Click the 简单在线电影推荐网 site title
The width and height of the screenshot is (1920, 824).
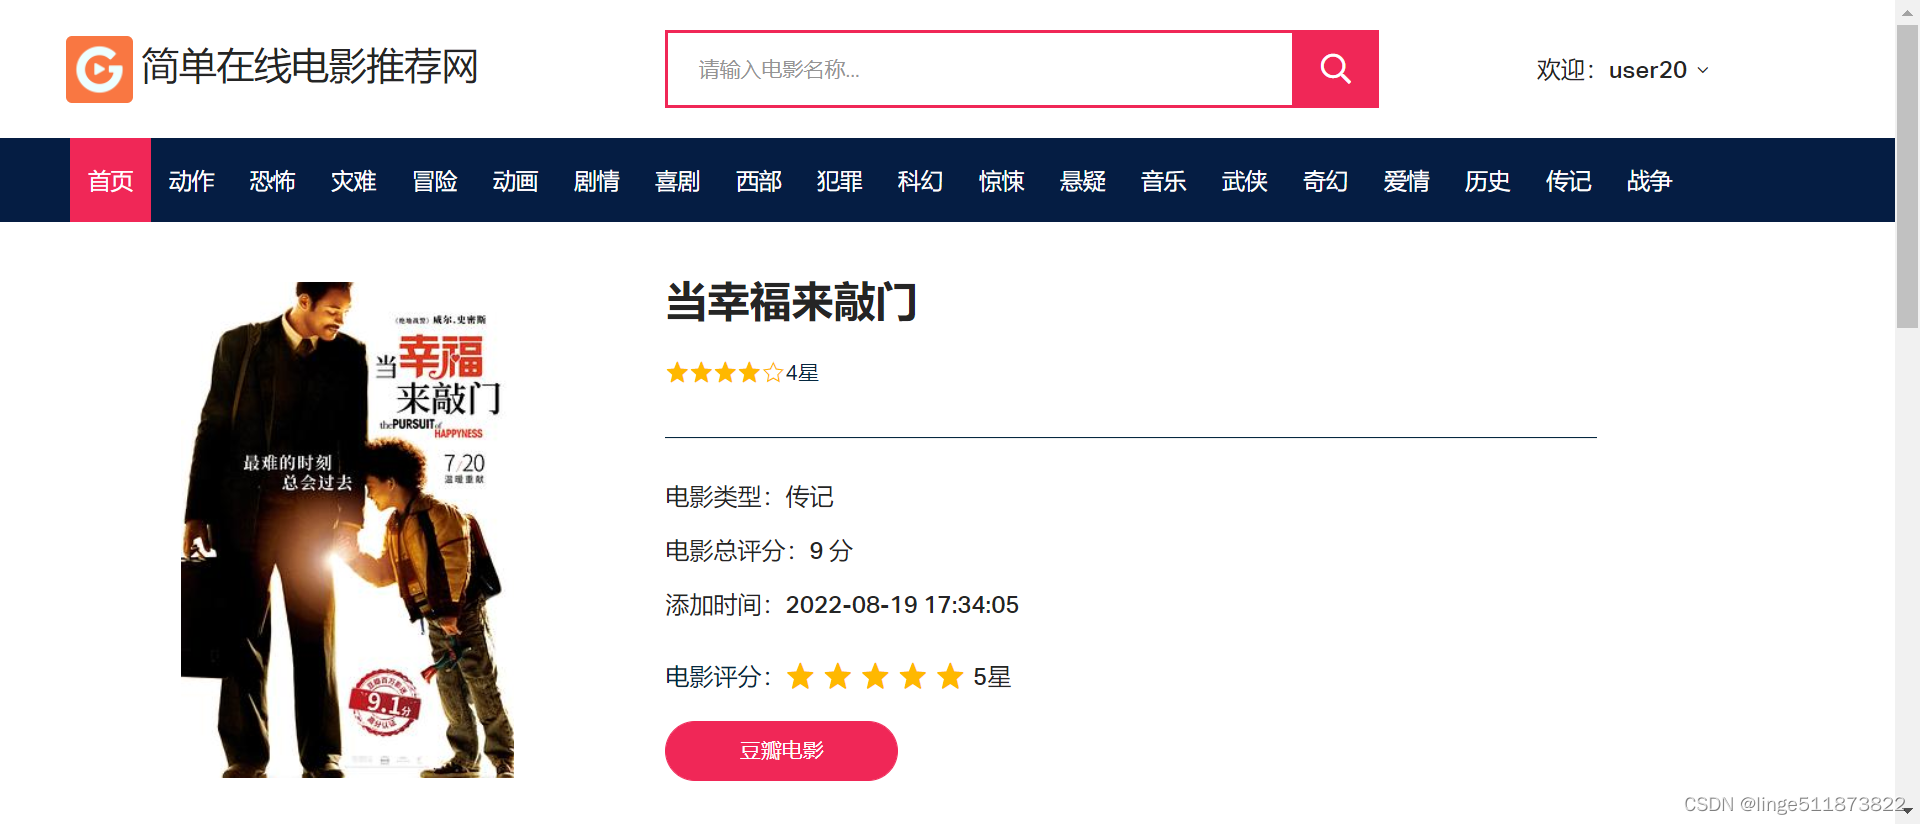tap(310, 67)
